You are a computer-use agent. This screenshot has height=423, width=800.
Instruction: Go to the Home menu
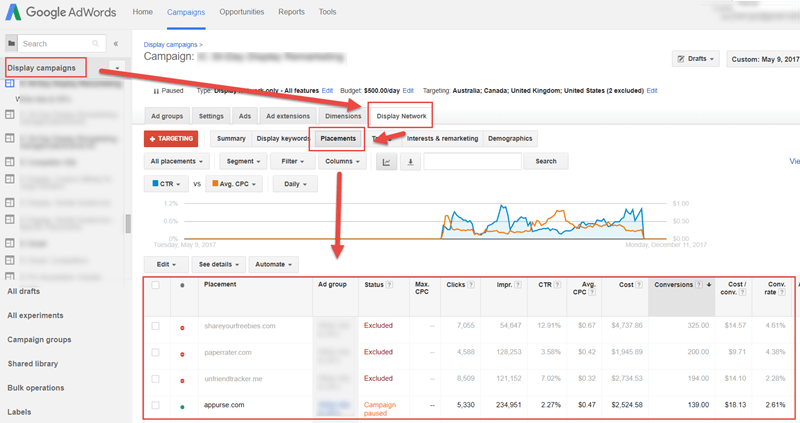tap(142, 12)
